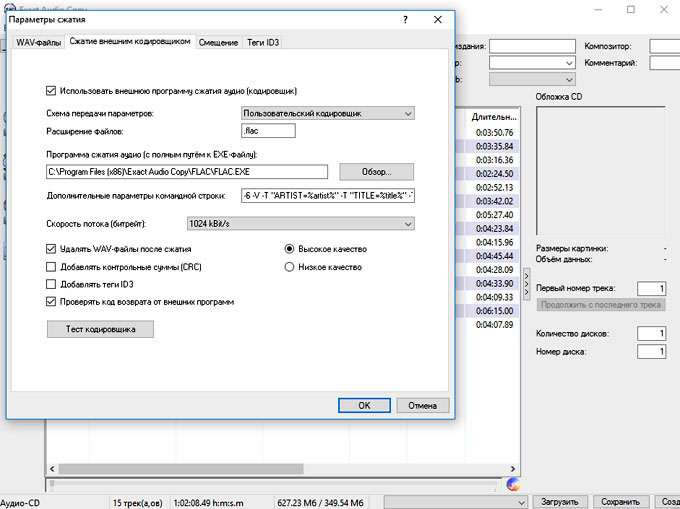The image size is (680, 509).
Task: Close the Параметры сжатия dialog
Action: pos(437,19)
